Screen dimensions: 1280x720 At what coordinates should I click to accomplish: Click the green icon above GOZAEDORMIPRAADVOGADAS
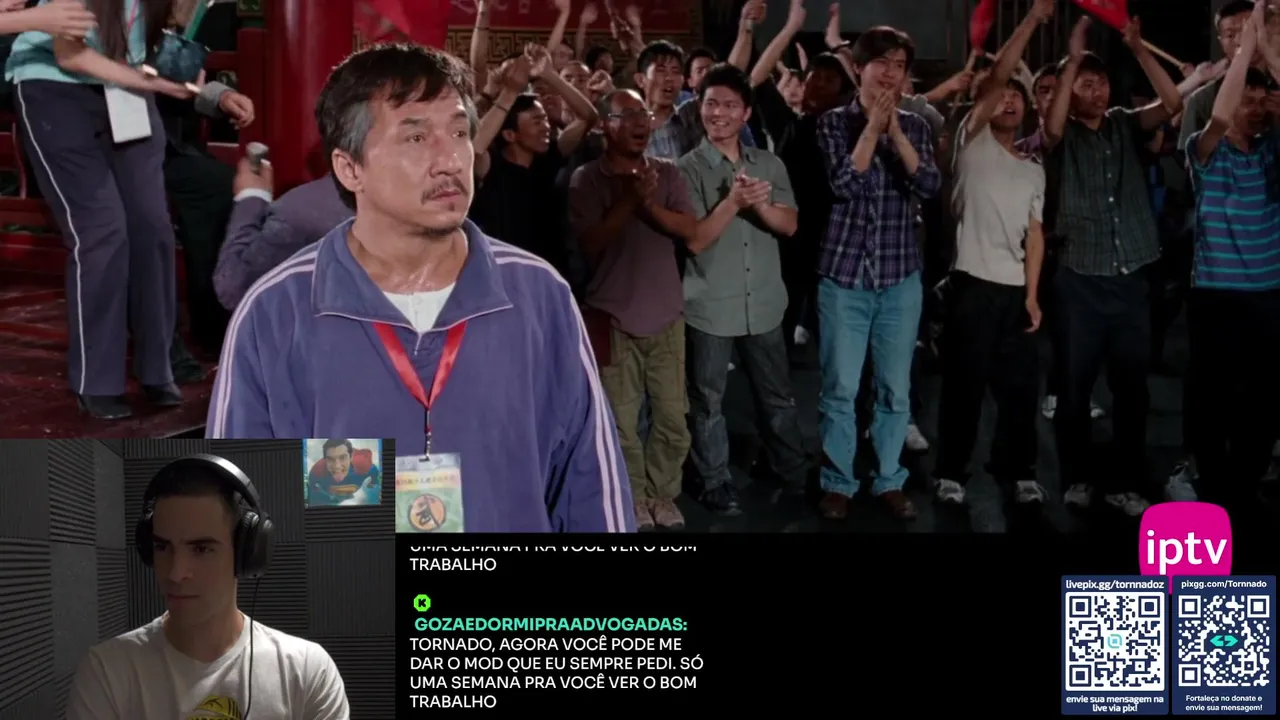[422, 602]
